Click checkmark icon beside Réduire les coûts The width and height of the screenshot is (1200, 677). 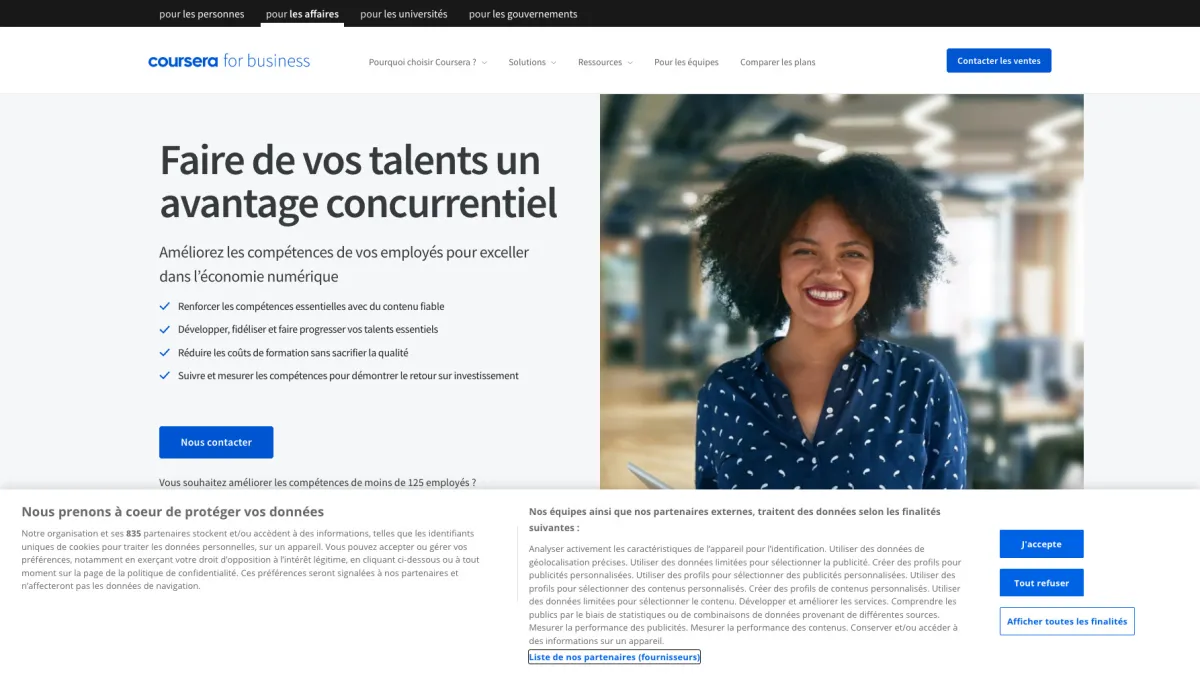[x=165, y=352]
